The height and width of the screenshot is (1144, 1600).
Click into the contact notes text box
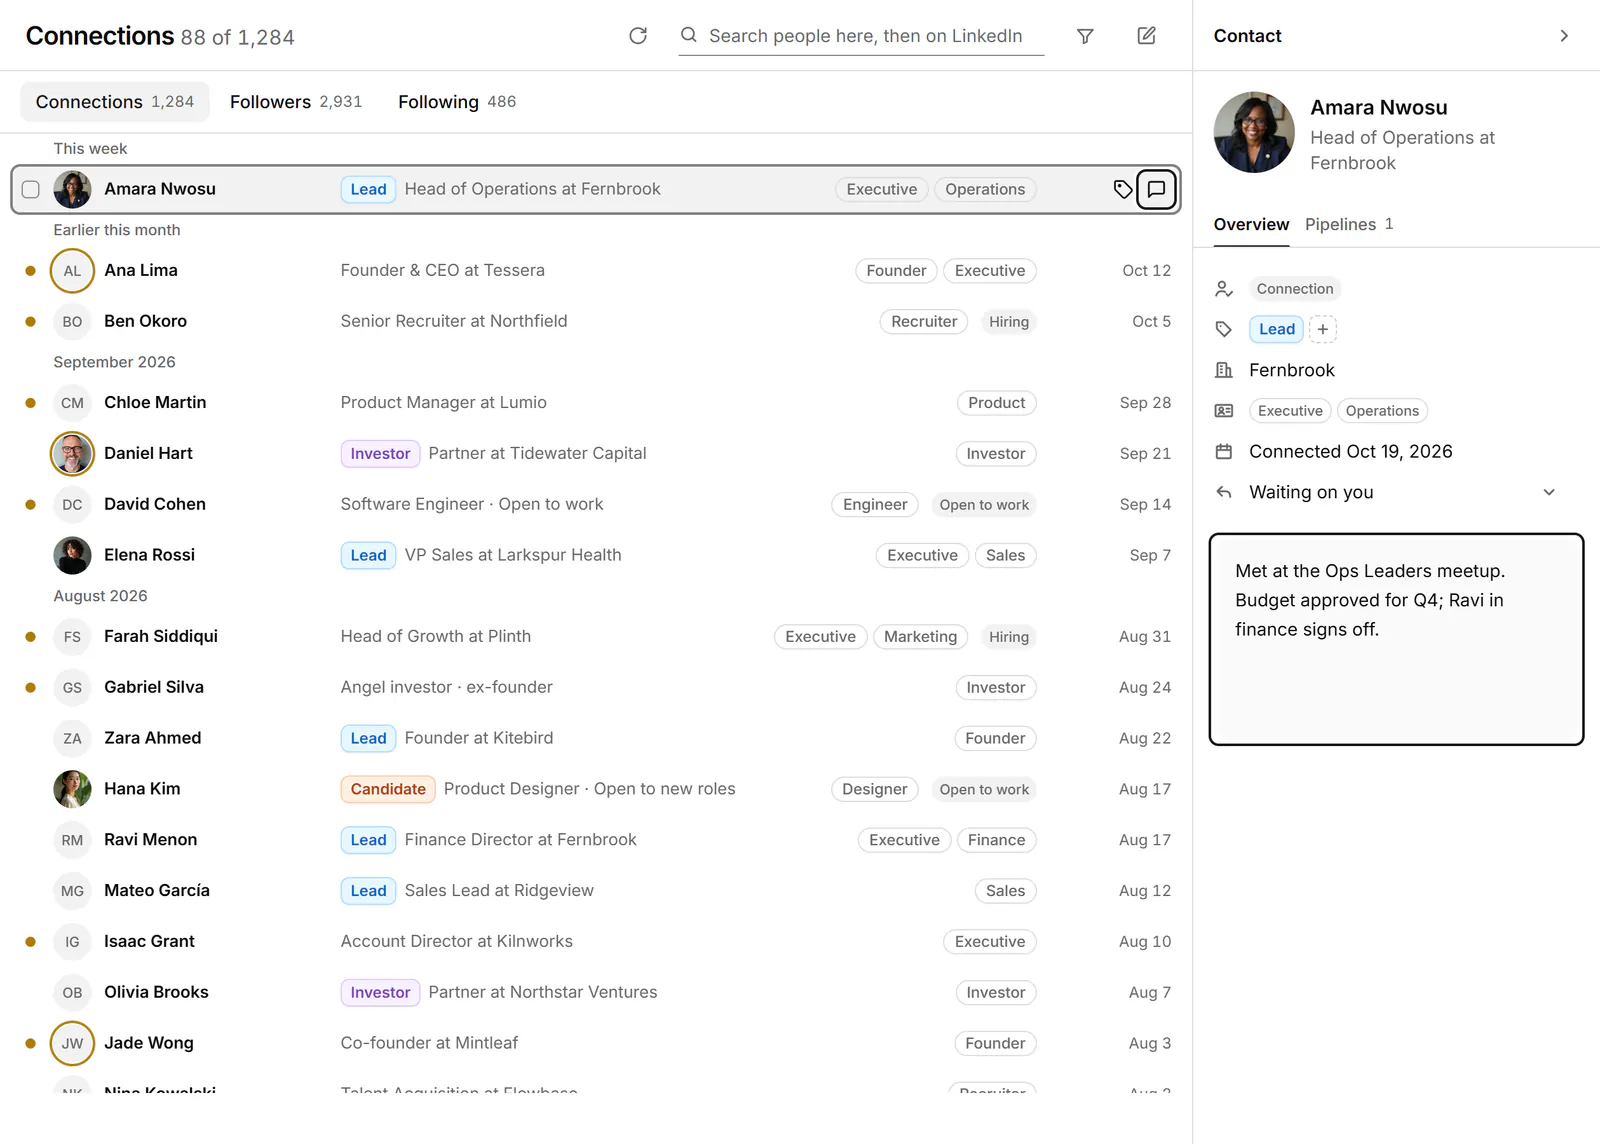point(1396,639)
